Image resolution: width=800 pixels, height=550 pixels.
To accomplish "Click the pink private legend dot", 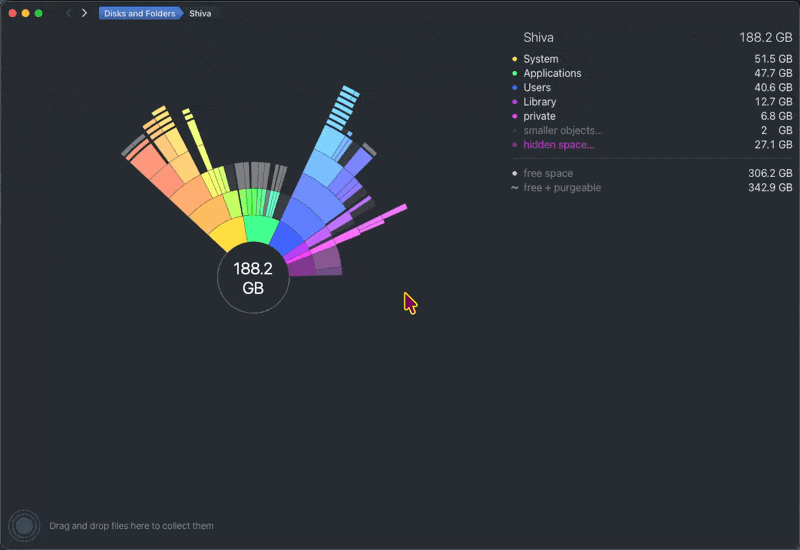I will click(x=515, y=116).
